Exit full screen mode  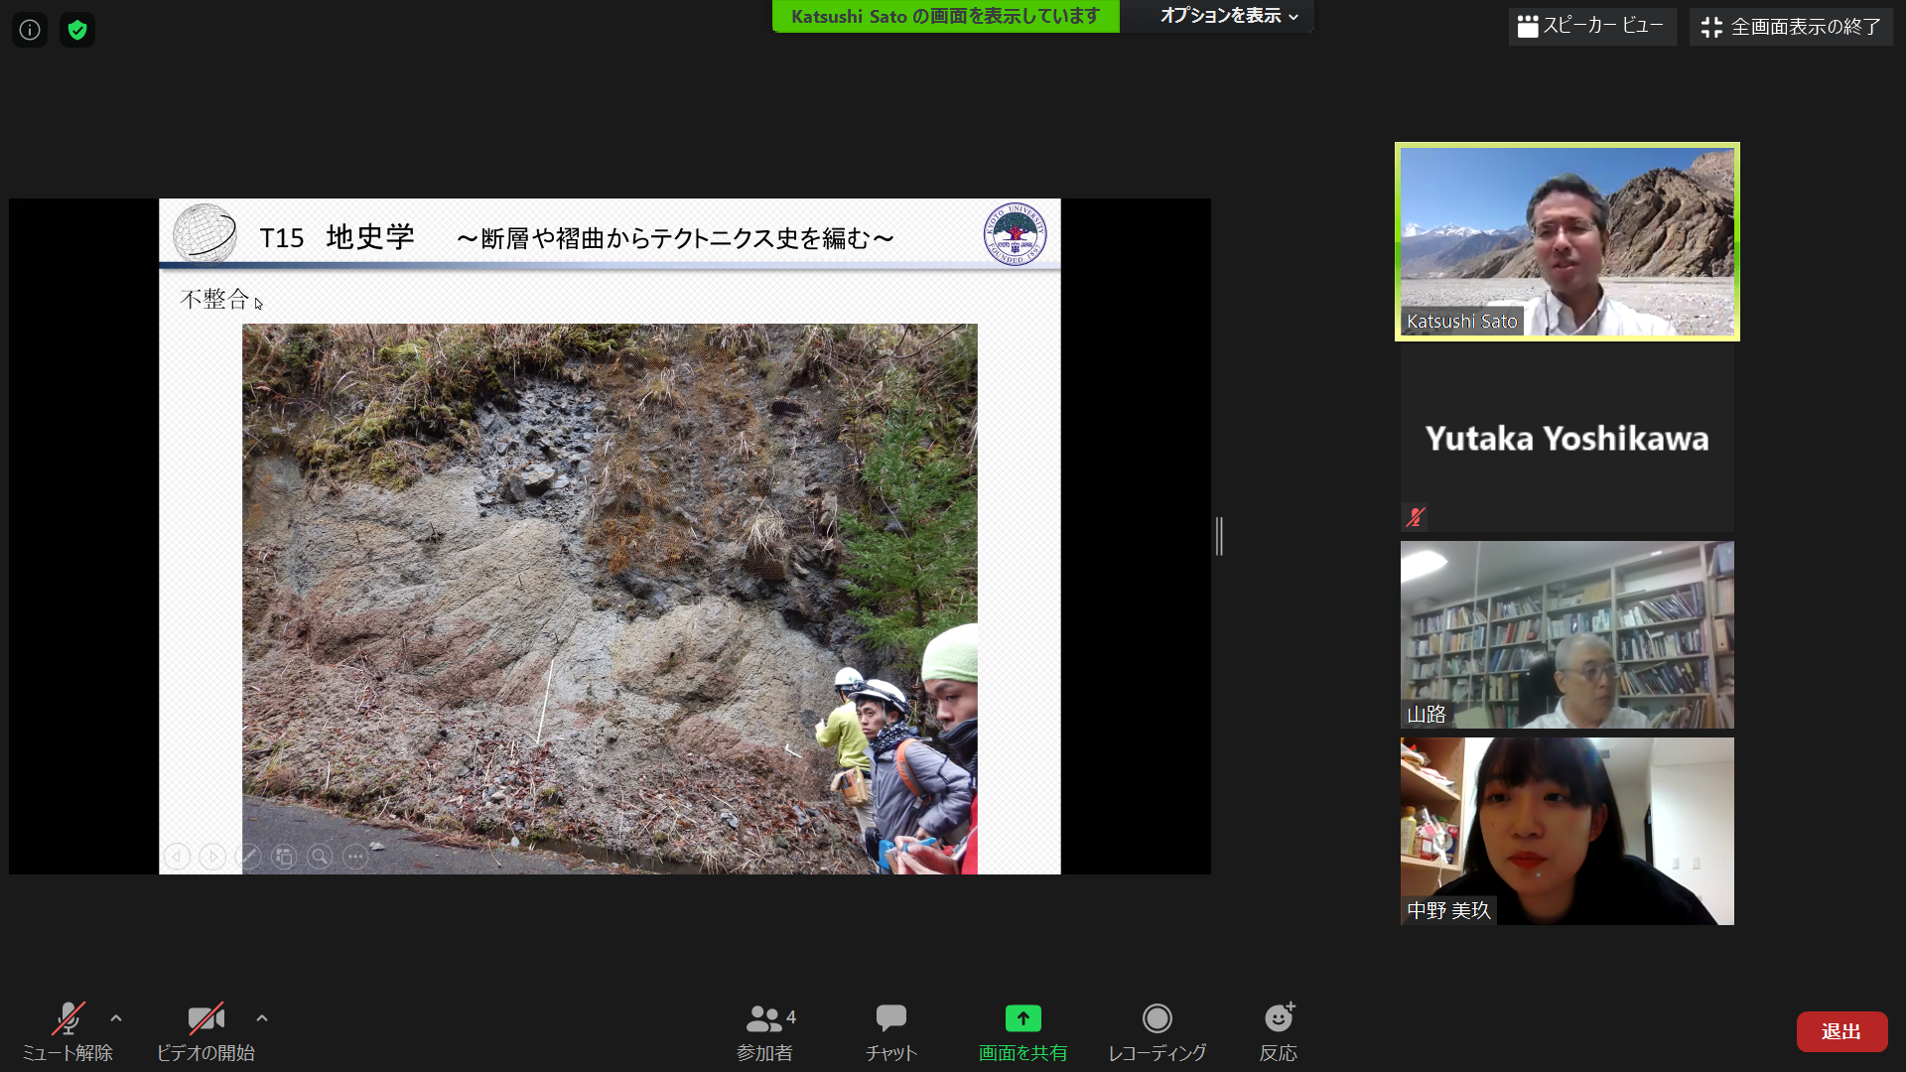pos(1790,27)
